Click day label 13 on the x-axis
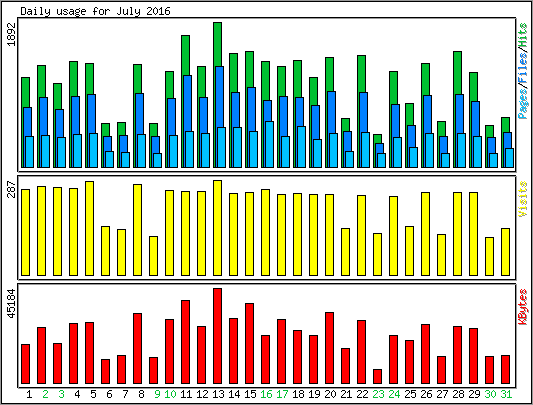 218,394
